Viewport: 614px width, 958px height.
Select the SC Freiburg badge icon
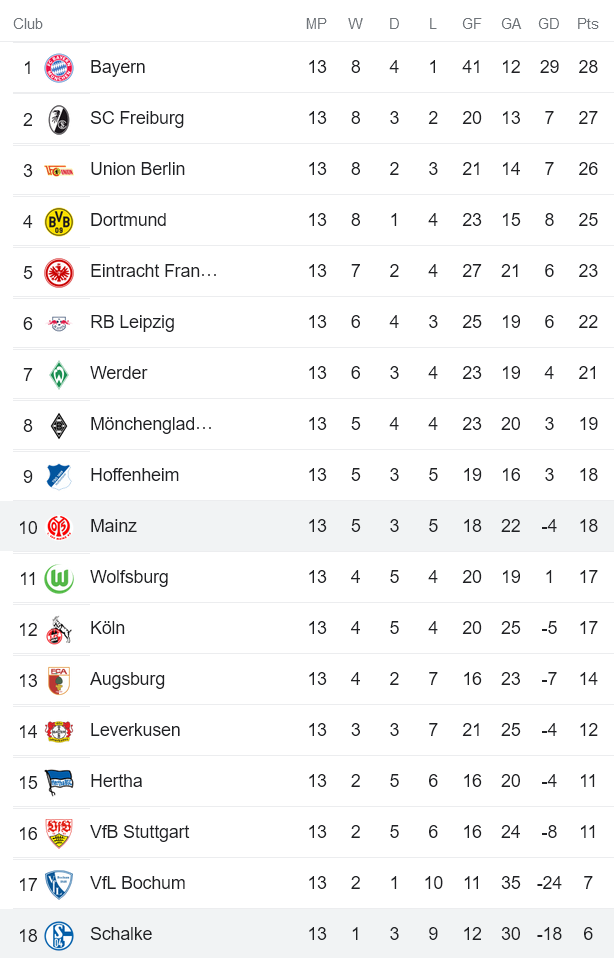pos(58,117)
